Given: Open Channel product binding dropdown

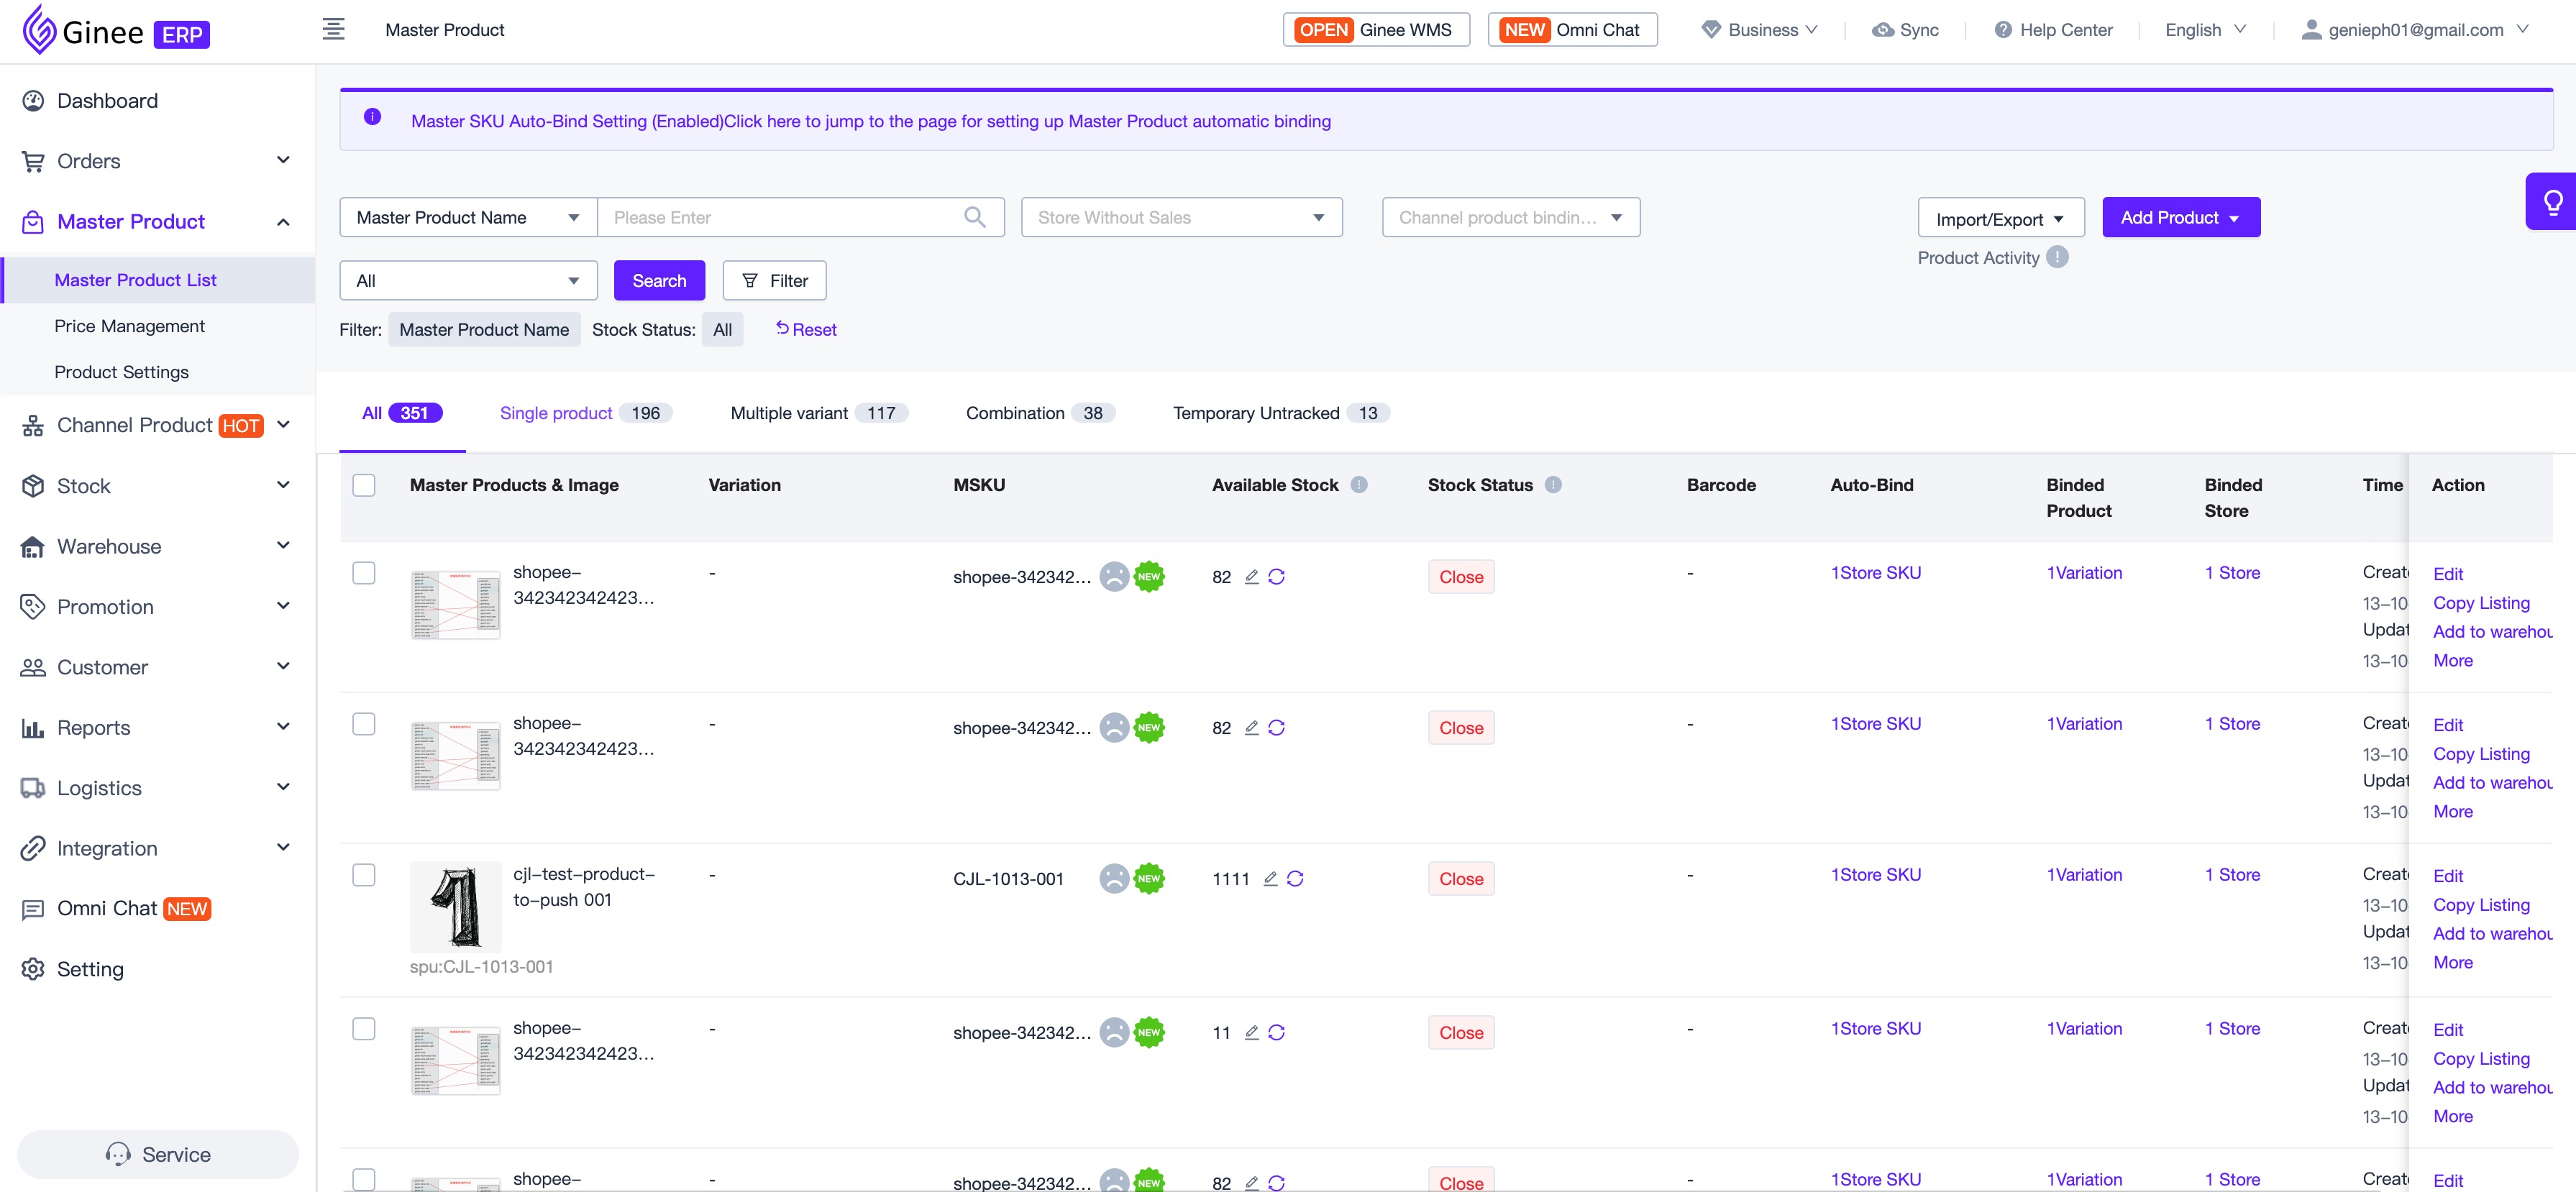Looking at the screenshot, I should click(1510, 217).
